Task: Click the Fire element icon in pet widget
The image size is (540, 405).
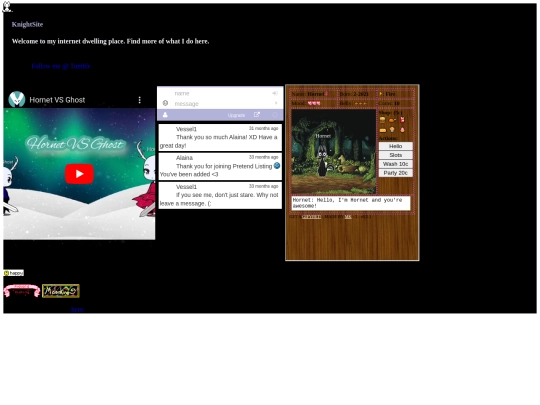Action: click(381, 94)
